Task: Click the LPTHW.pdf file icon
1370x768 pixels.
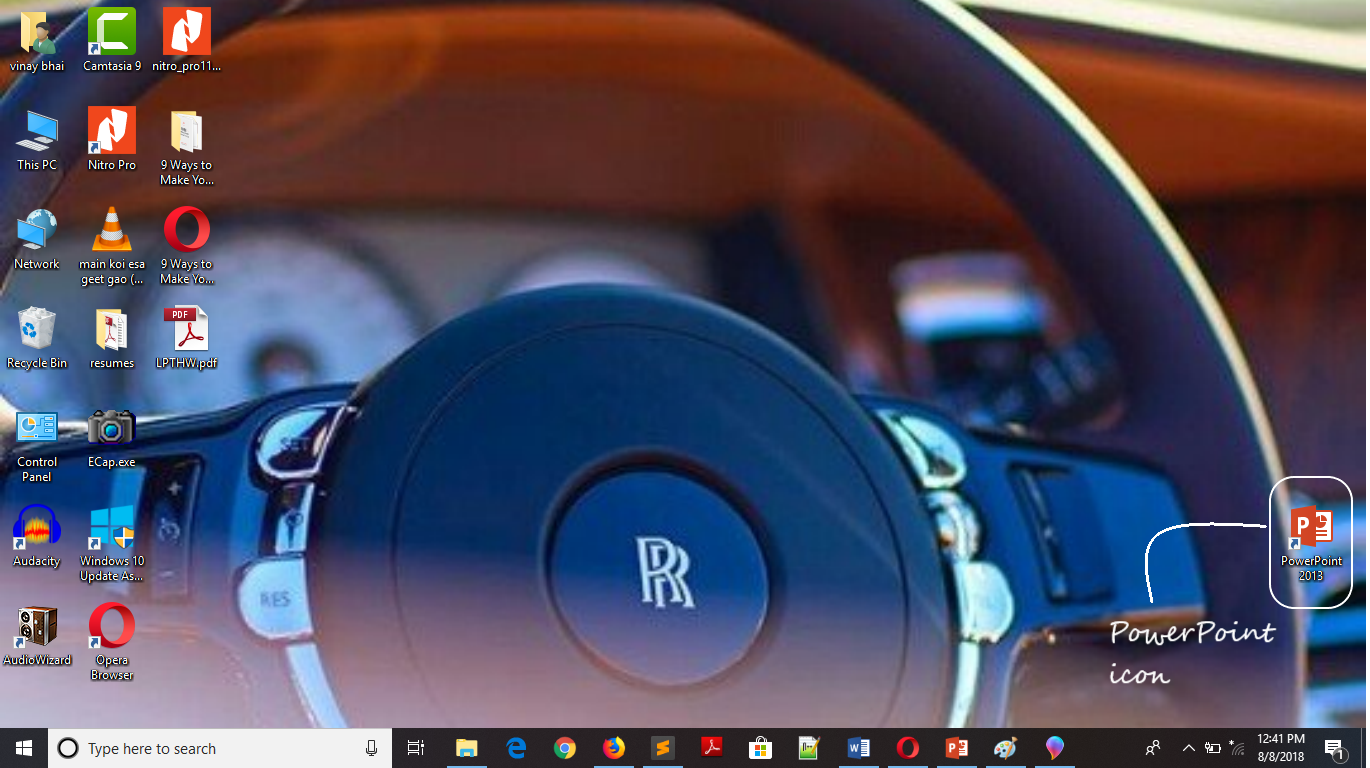Action: pyautogui.click(x=187, y=330)
